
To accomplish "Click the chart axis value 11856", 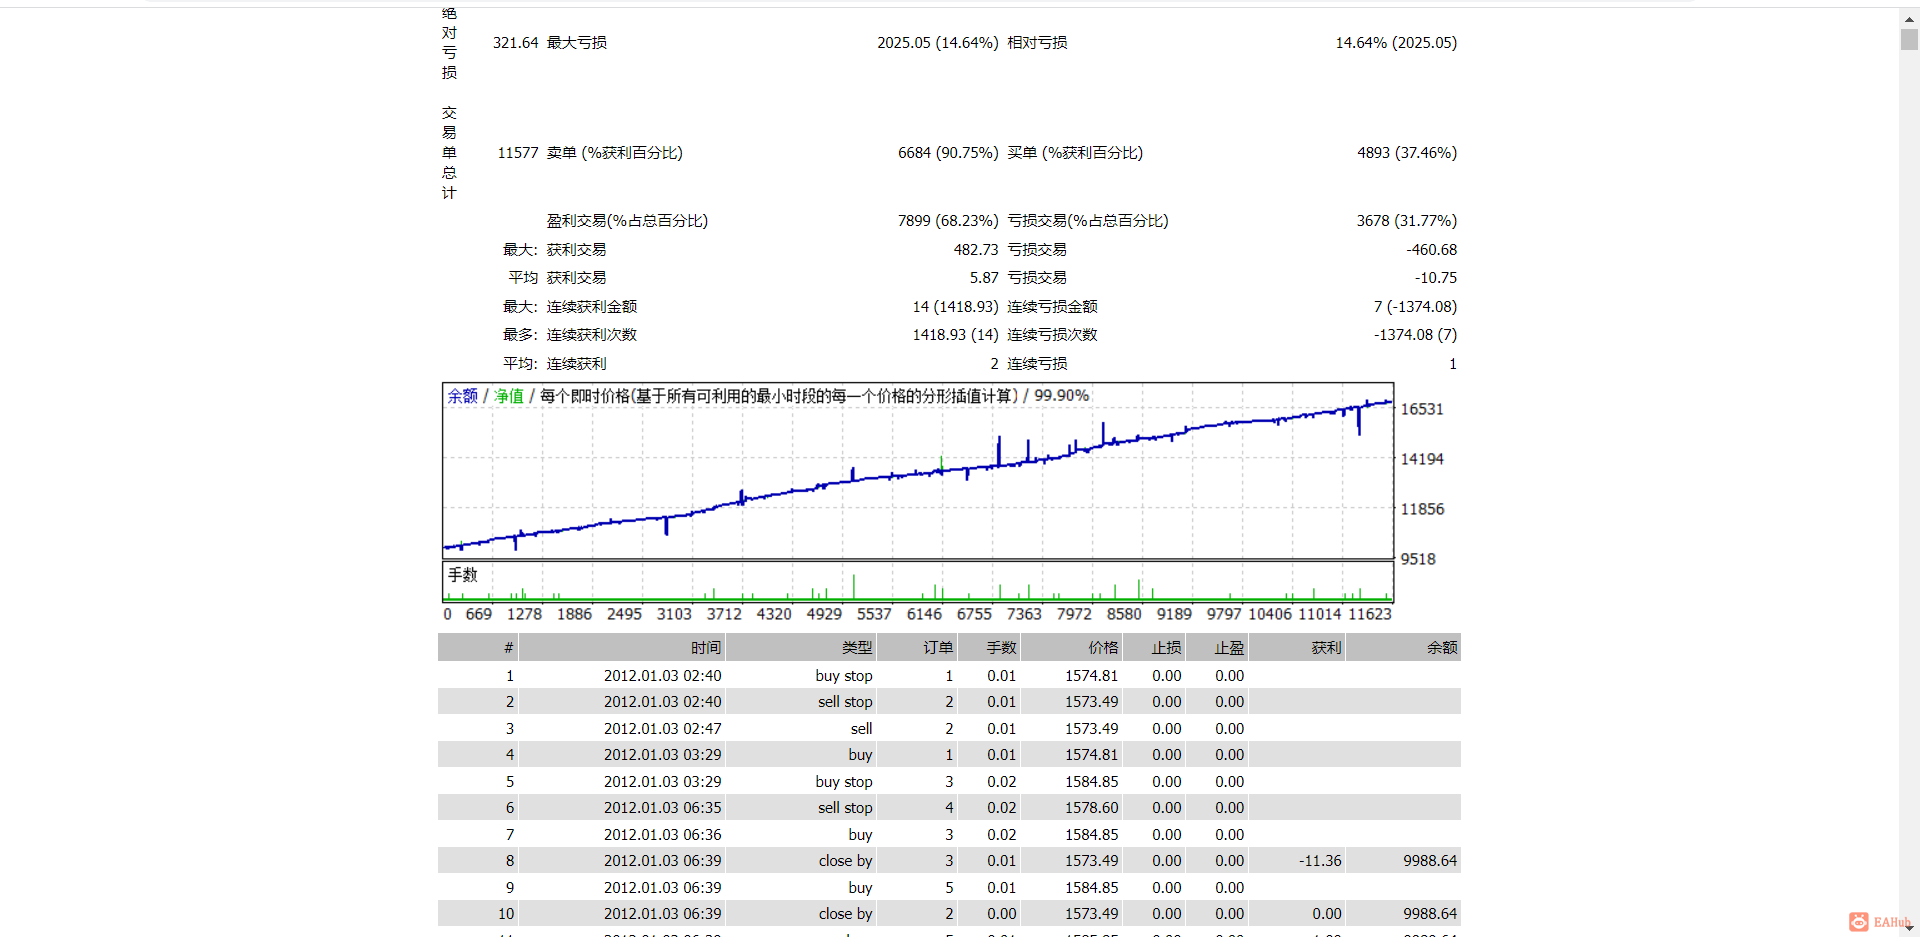I will pyautogui.click(x=1422, y=509).
